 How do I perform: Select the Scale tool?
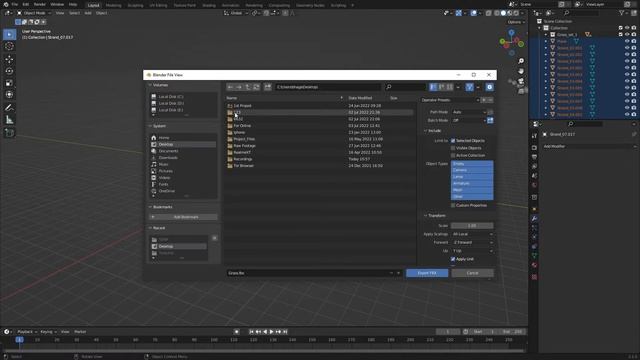(x=9, y=83)
